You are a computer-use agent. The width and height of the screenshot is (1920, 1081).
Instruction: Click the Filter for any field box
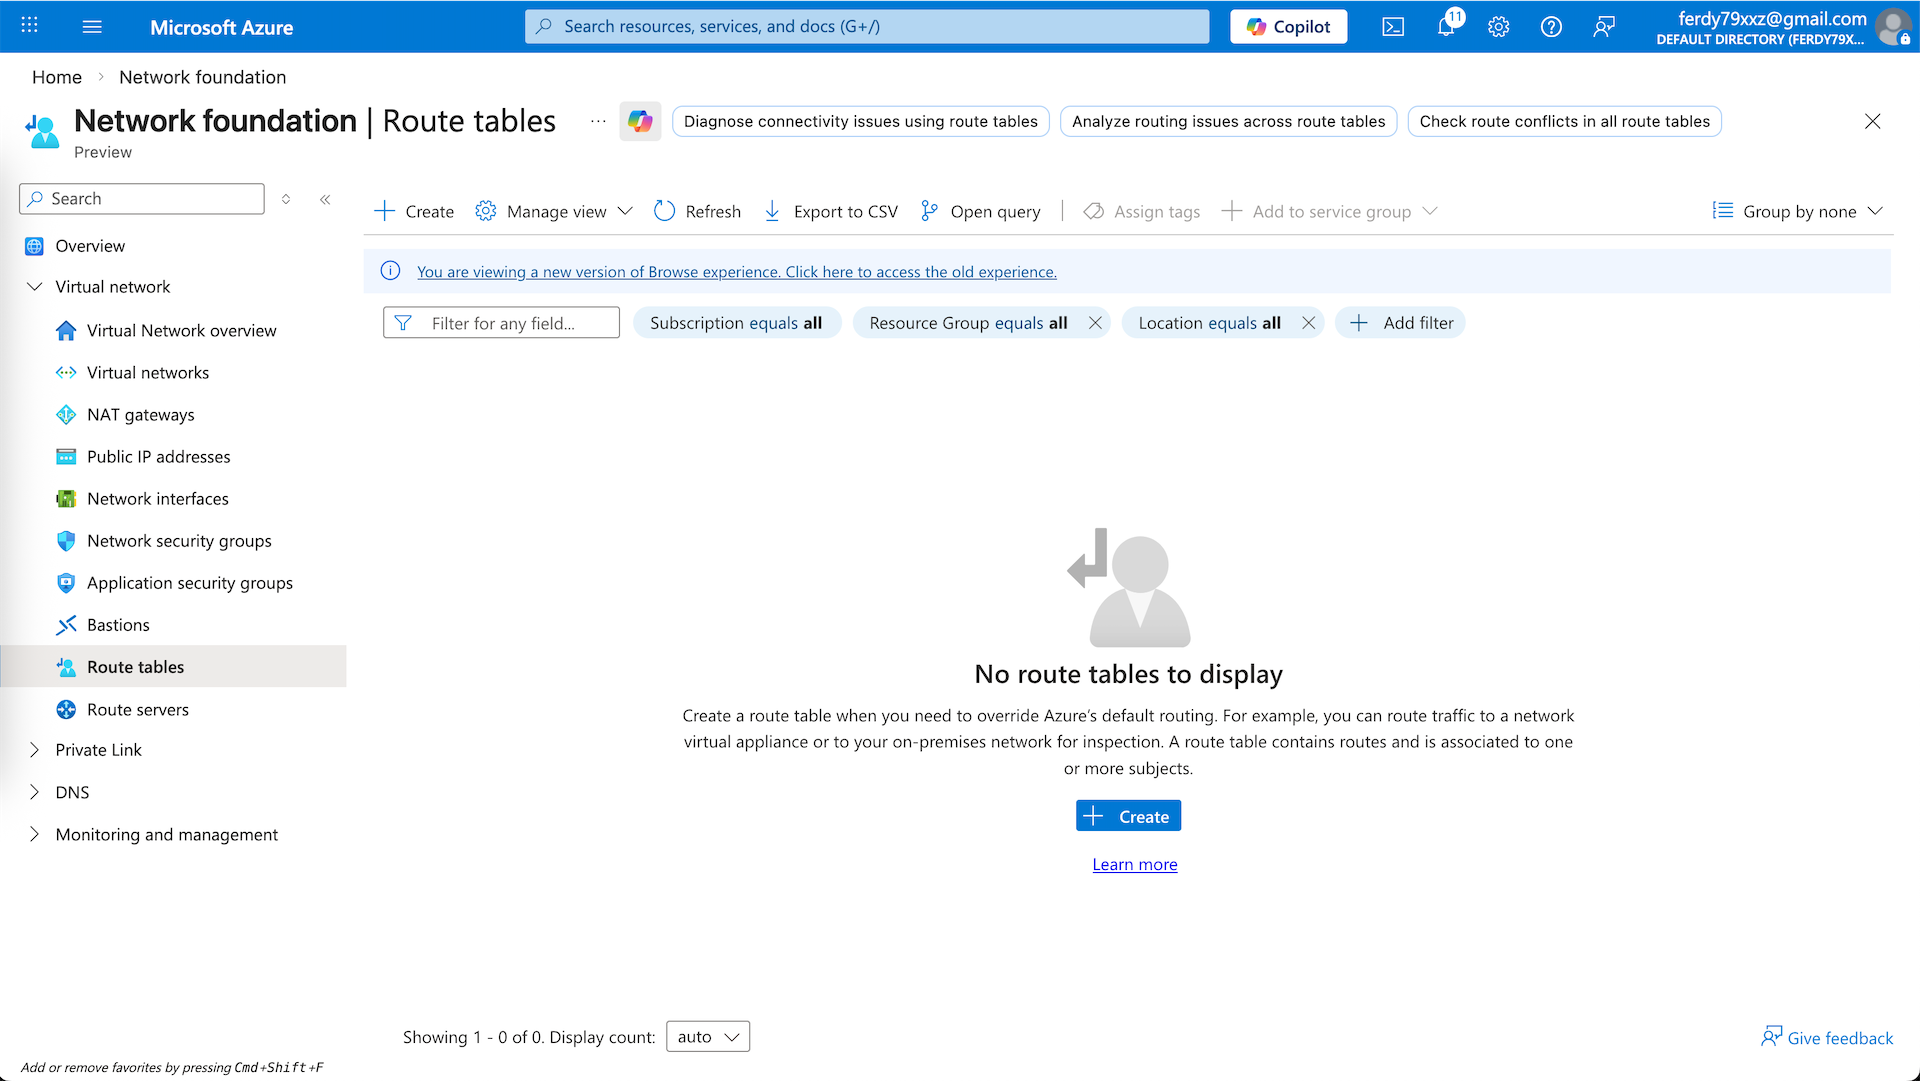tap(502, 323)
